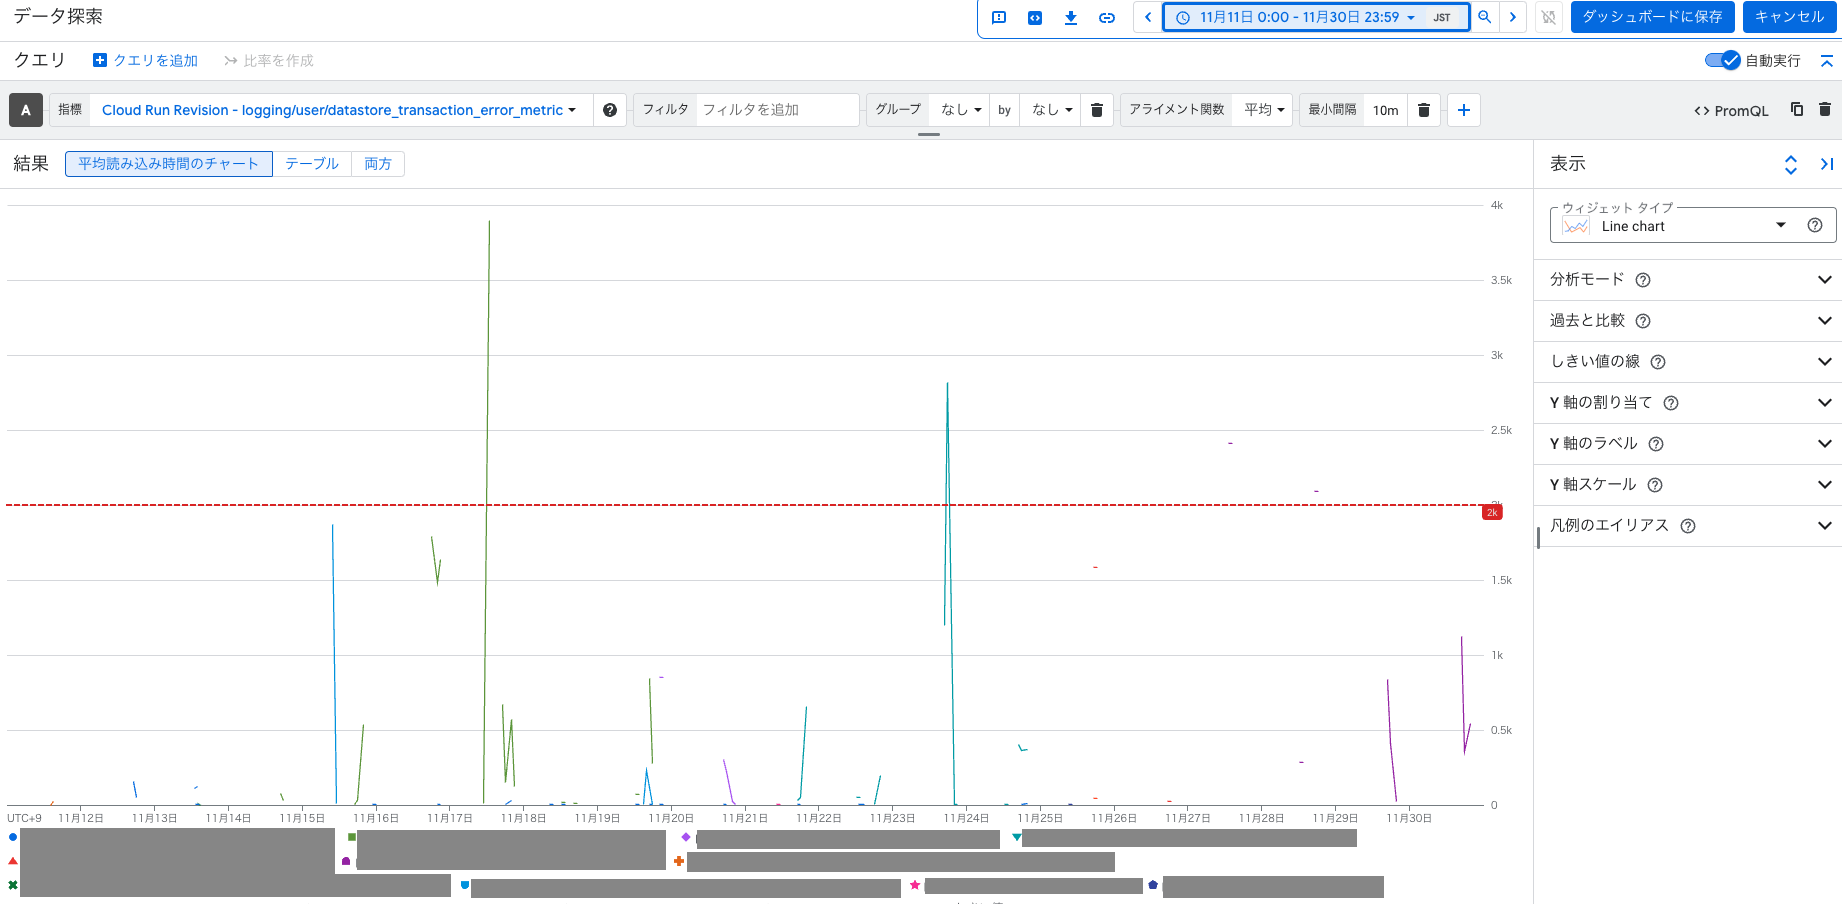Expand or collapse all 表示 sections

(x=1791, y=164)
